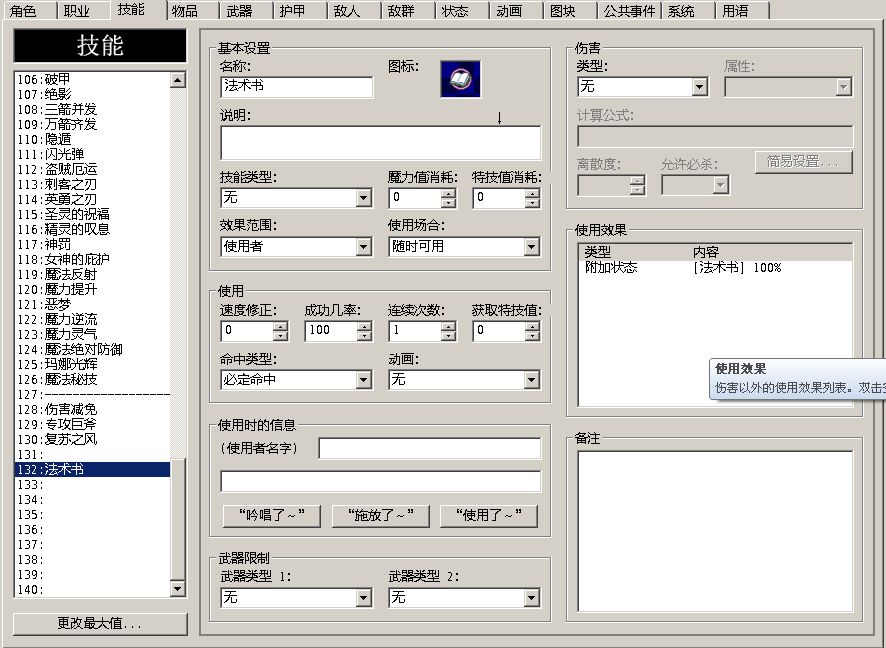Open the 技能类型 dropdown

363,198
